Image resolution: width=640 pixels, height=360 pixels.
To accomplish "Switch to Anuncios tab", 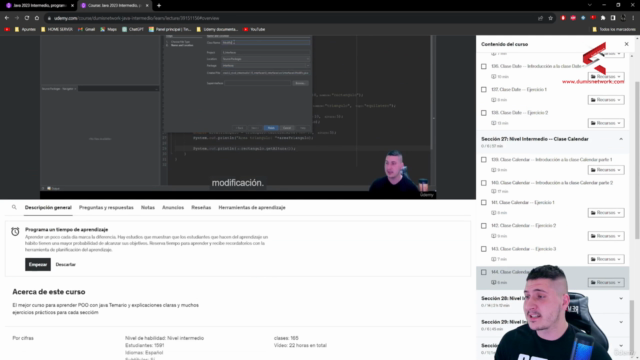I will pos(173,207).
